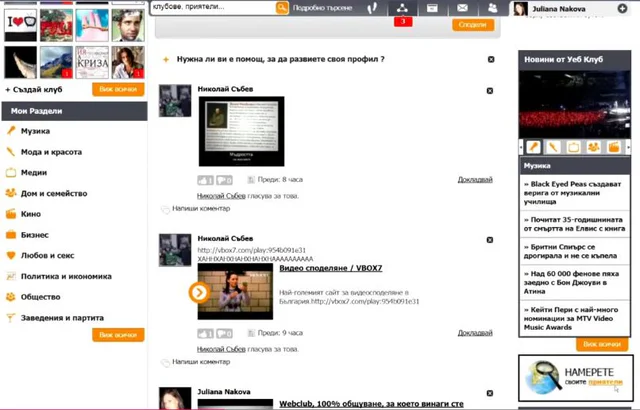The height and width of the screenshot is (410, 640).
Task: Open the Black Eyed Peas news item
Action: pyautogui.click(x=573, y=193)
